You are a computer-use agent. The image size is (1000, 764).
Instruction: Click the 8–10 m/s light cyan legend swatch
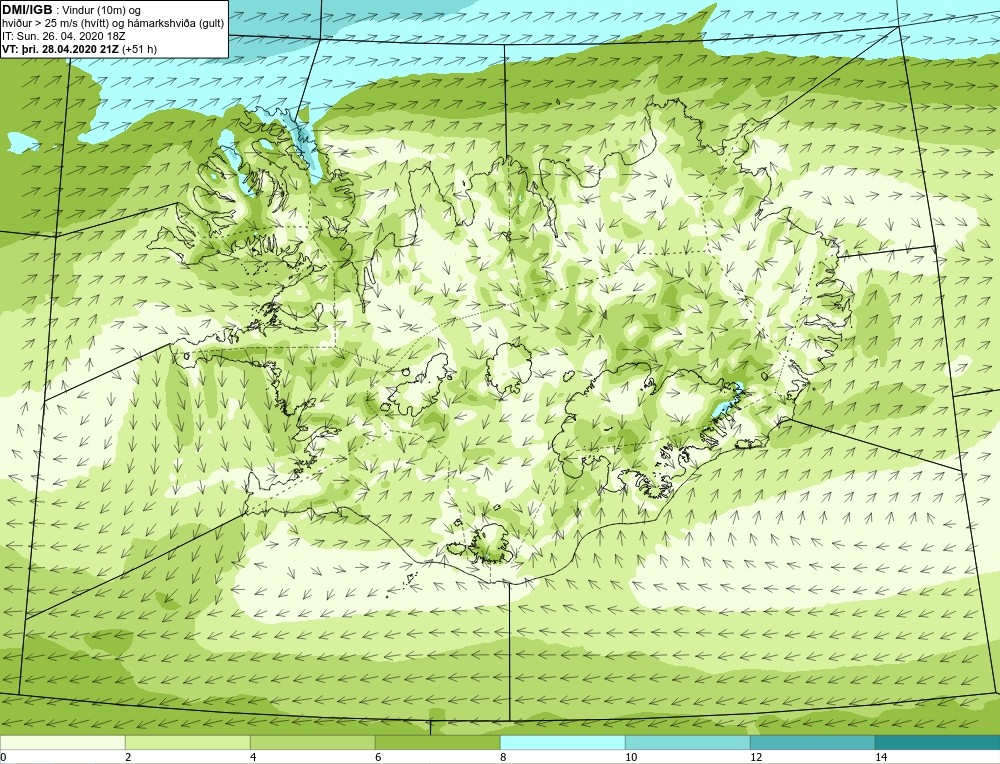click(x=562, y=742)
